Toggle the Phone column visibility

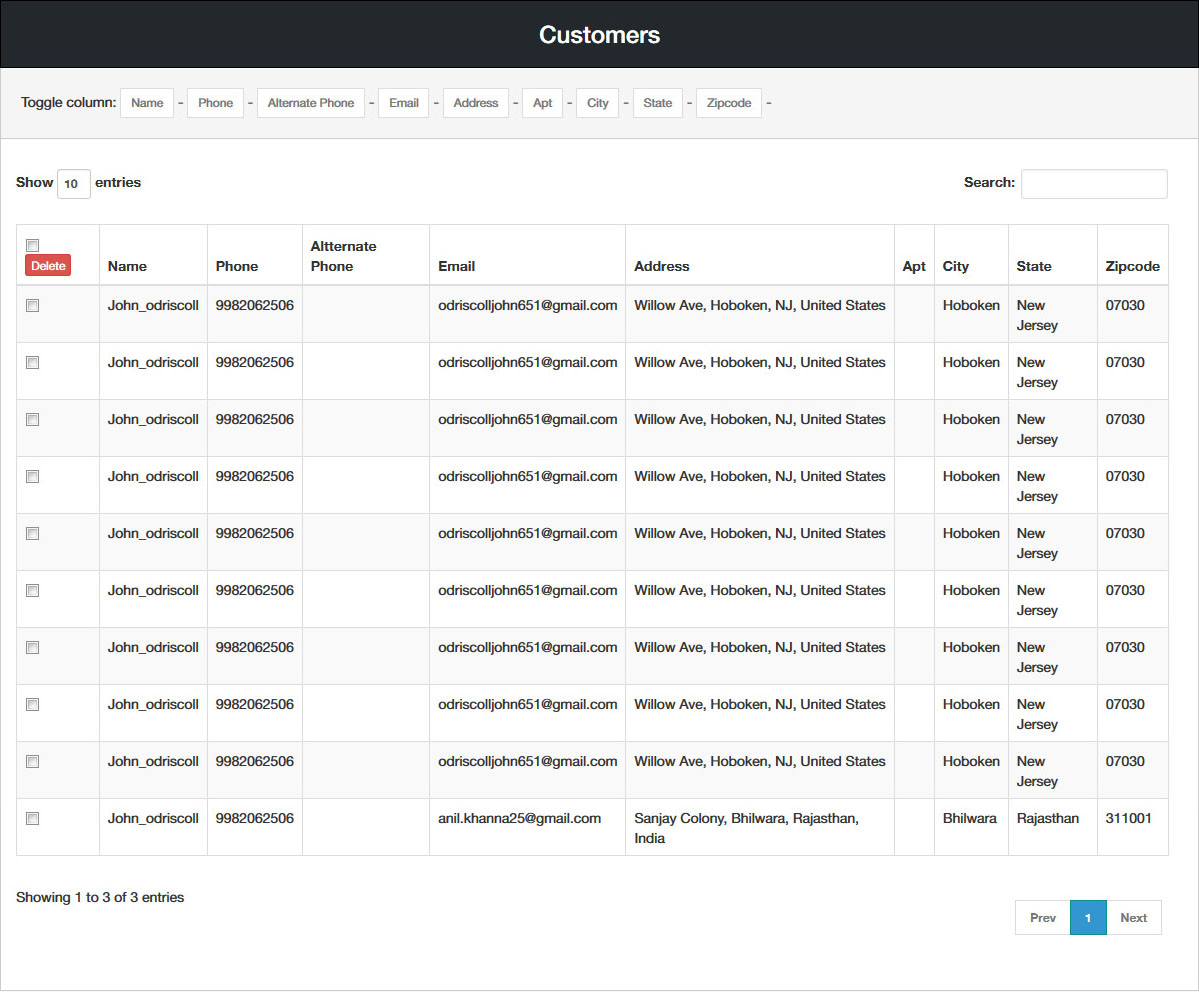coord(215,103)
